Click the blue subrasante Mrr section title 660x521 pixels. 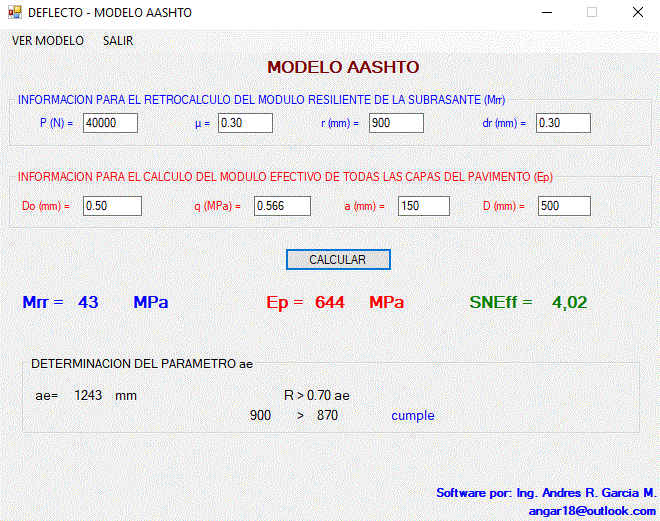(261, 100)
